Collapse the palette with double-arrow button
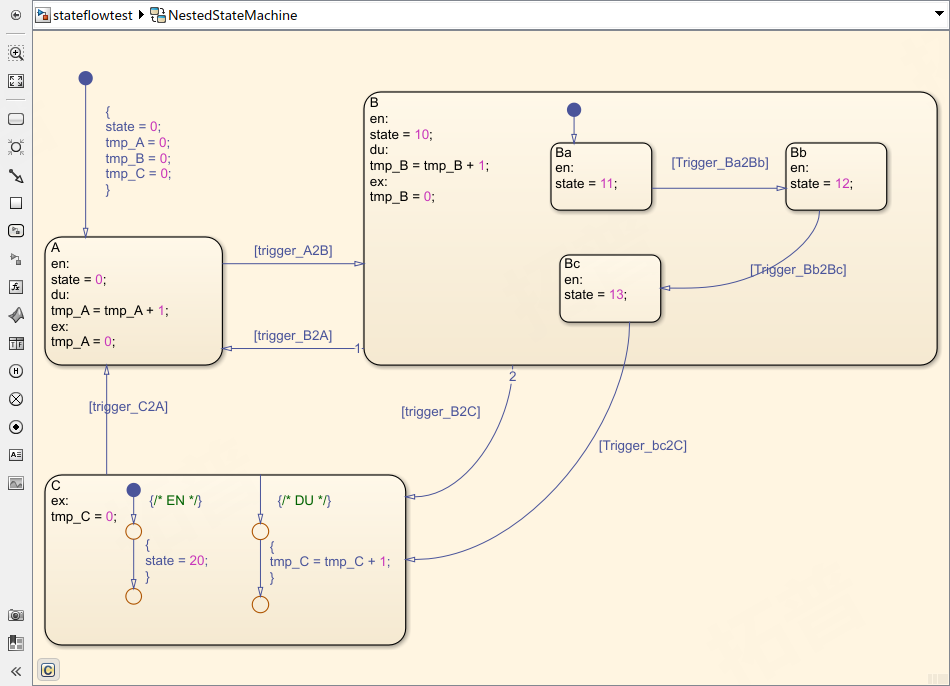950x686 pixels. 16,671
